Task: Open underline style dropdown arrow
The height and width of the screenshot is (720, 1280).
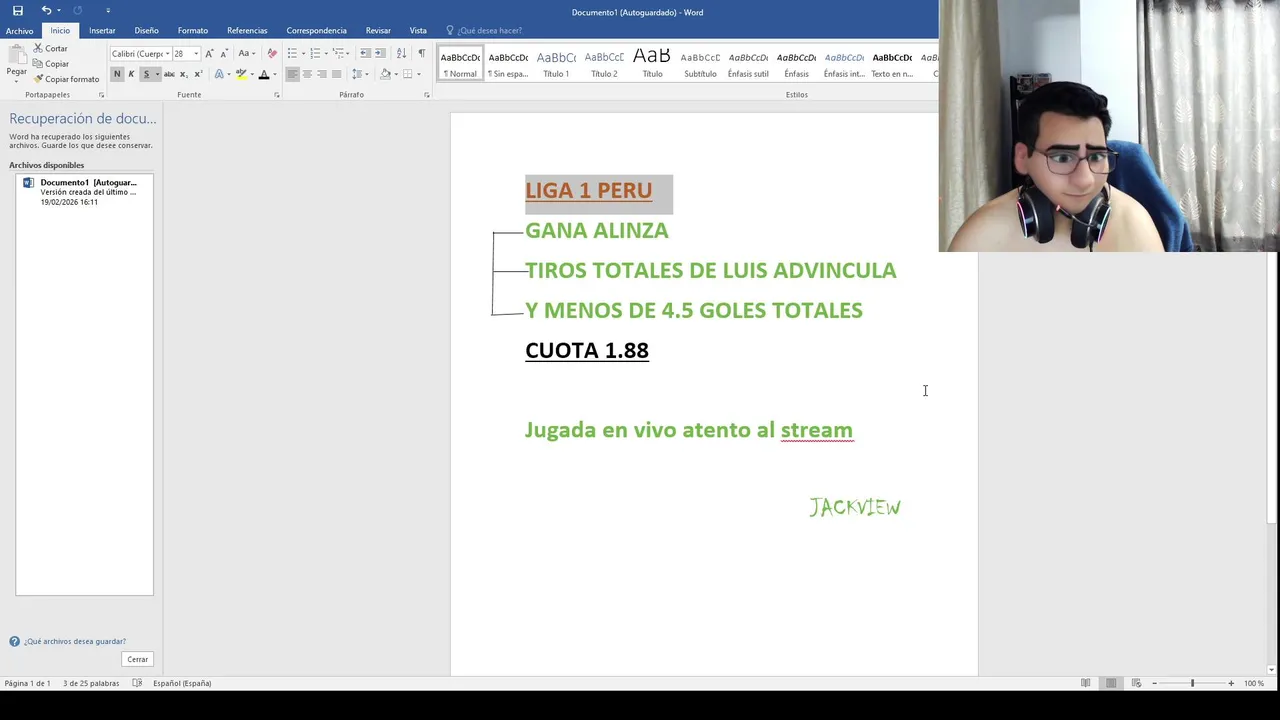Action: pos(157,74)
